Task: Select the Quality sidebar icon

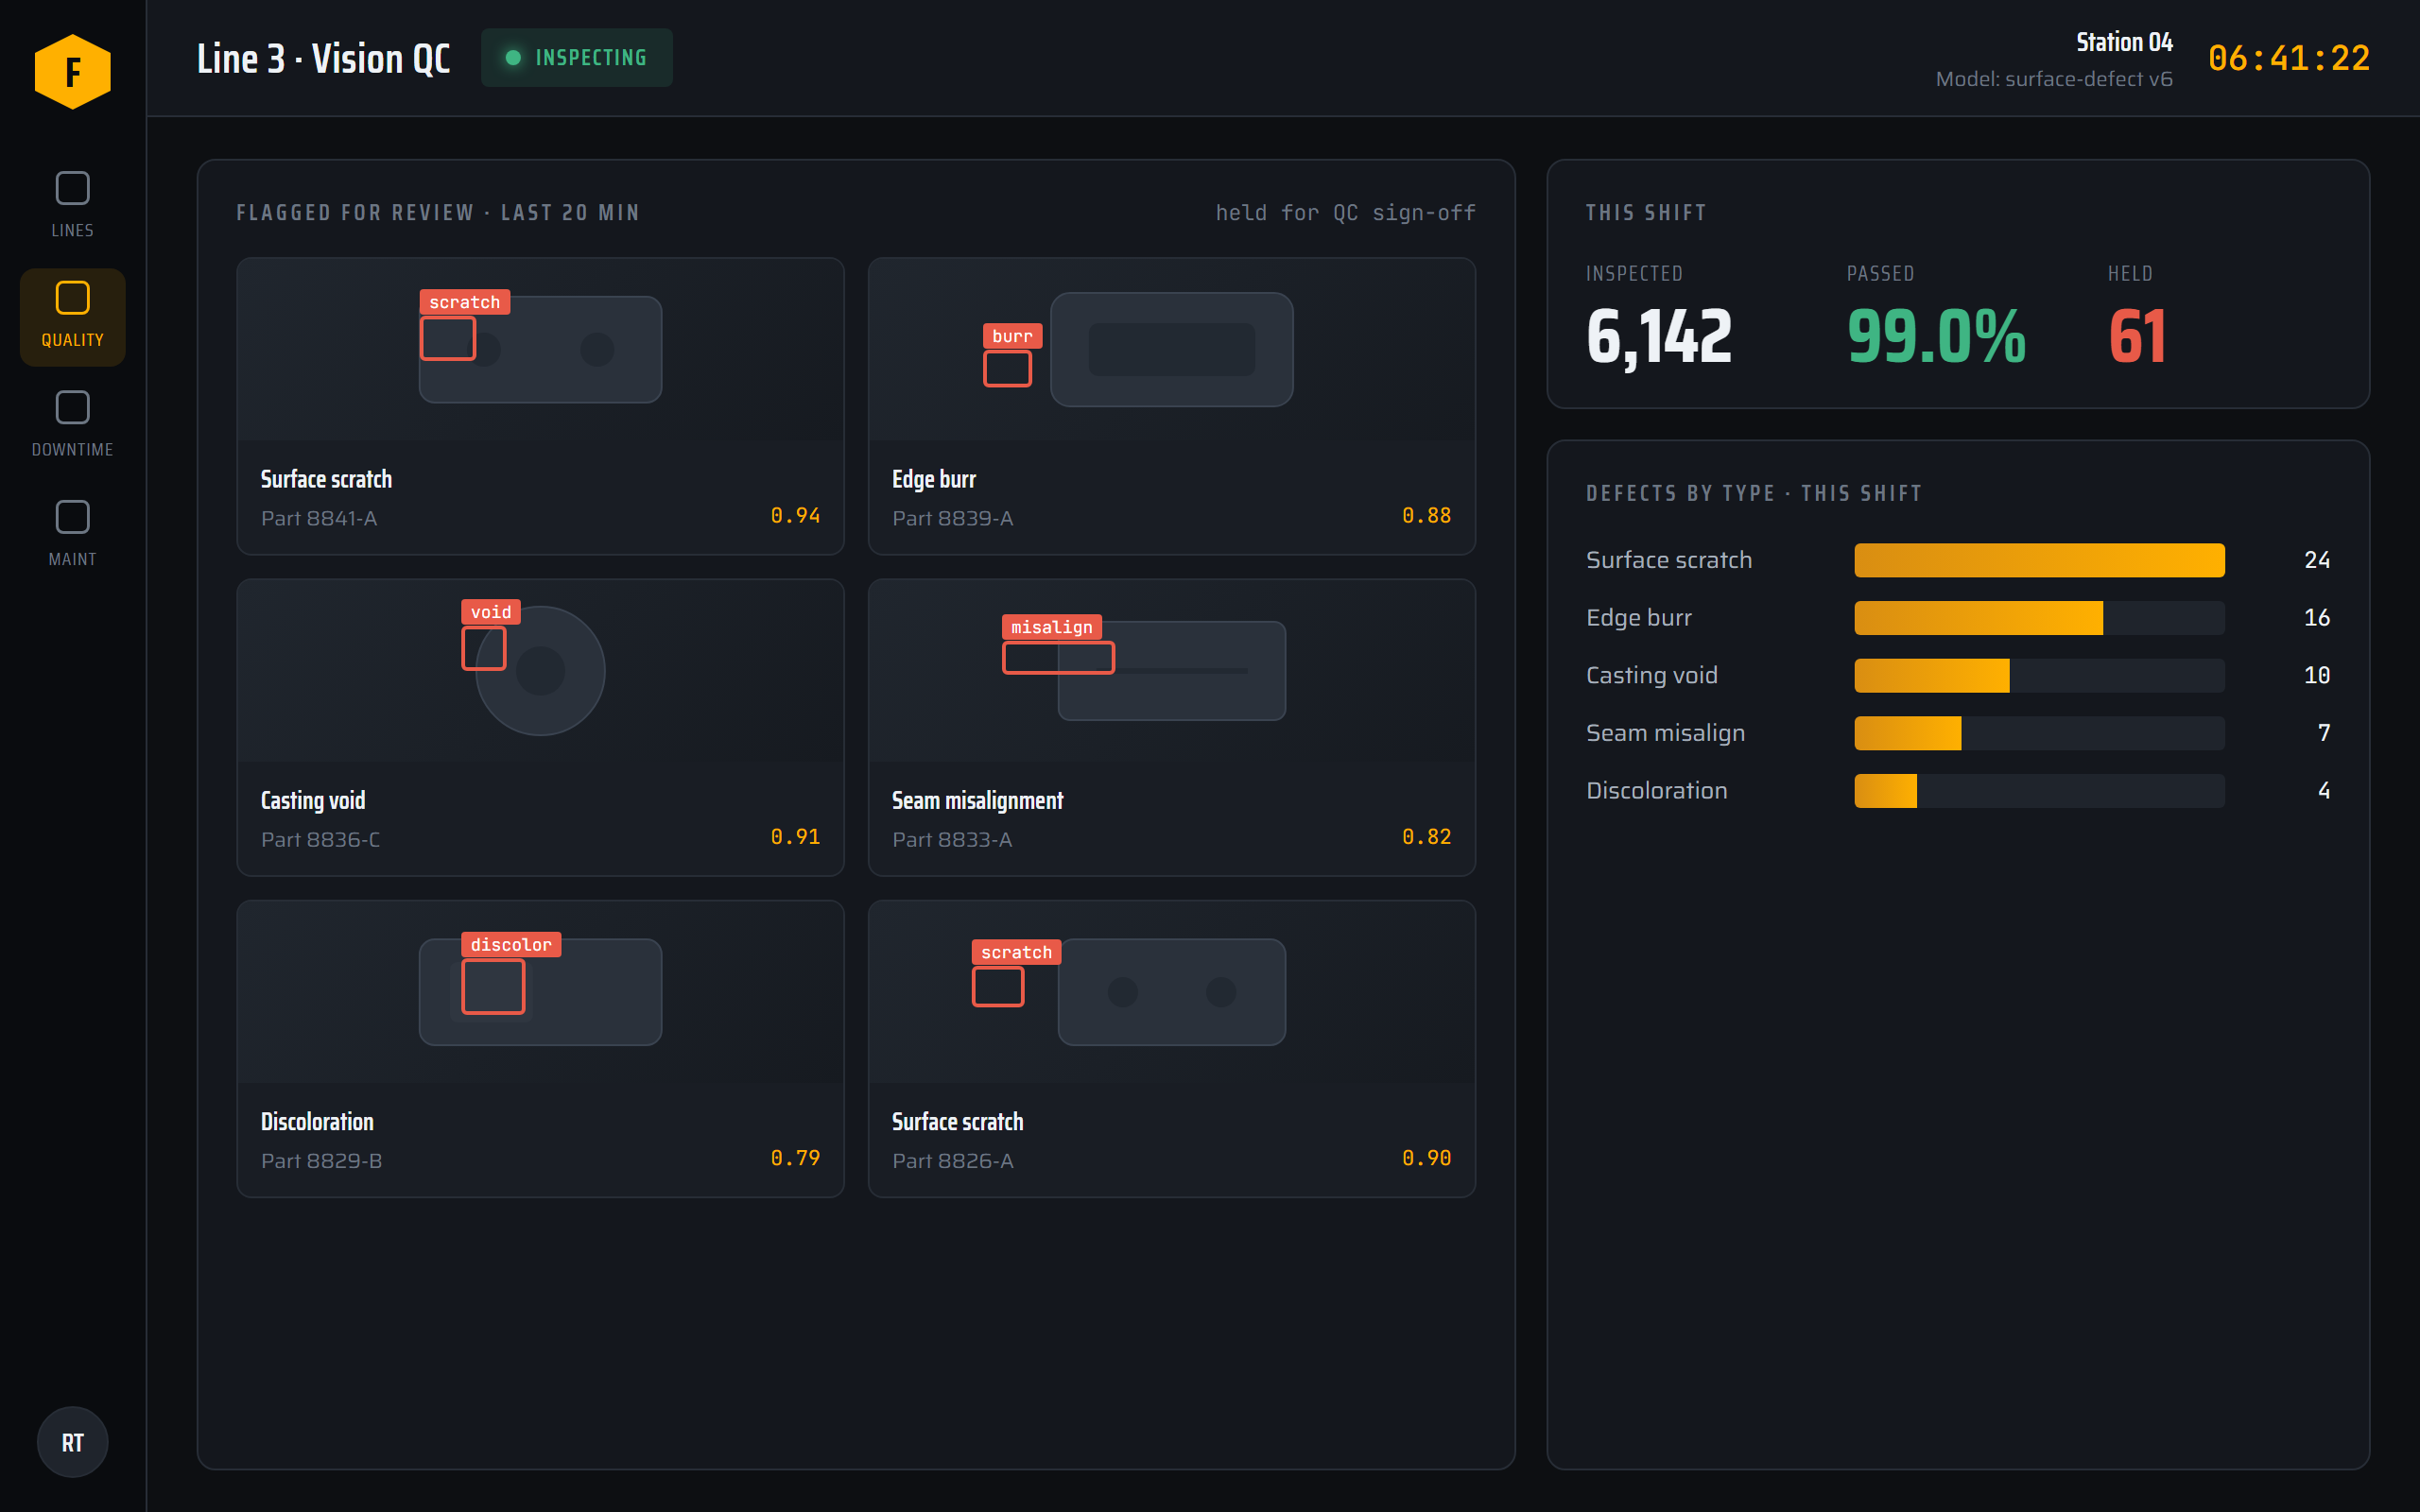Action: (x=72, y=316)
